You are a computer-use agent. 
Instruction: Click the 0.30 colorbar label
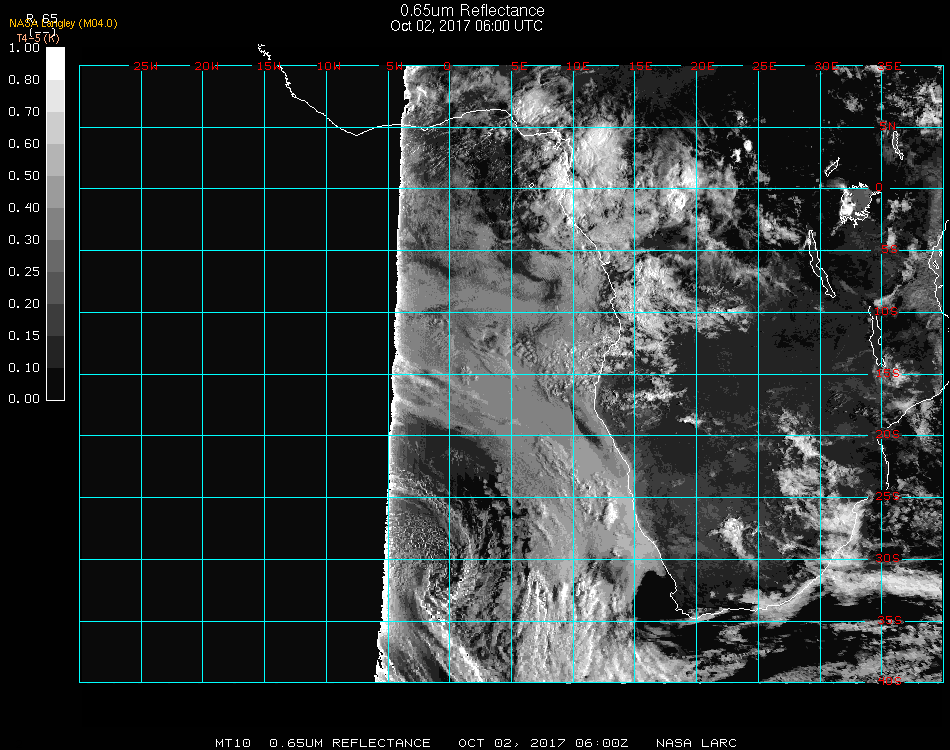click(x=24, y=241)
